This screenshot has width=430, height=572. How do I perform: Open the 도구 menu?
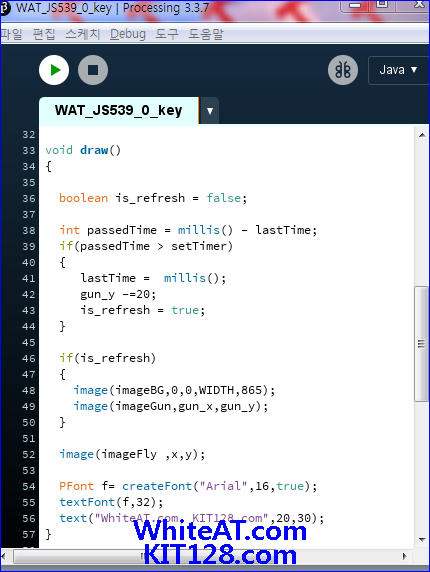[167, 34]
